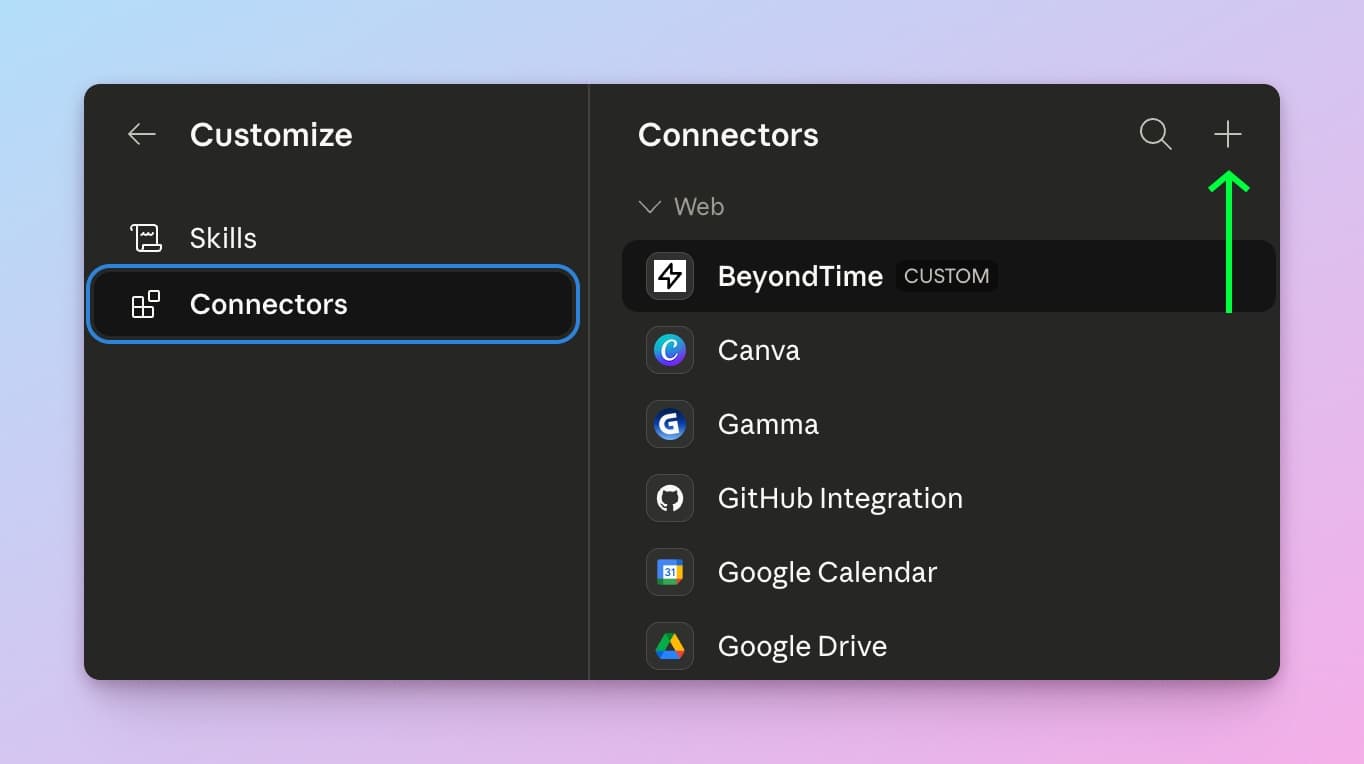This screenshot has width=1364, height=764.
Task: Click the Gamma app icon
Action: pyautogui.click(x=669, y=424)
